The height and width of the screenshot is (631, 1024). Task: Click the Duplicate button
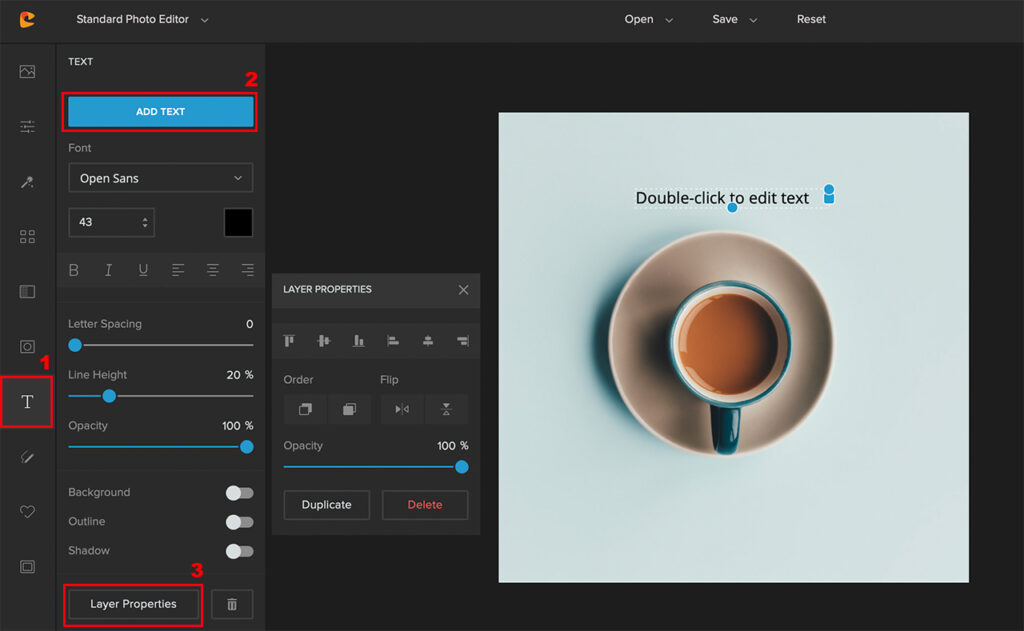[x=327, y=505]
